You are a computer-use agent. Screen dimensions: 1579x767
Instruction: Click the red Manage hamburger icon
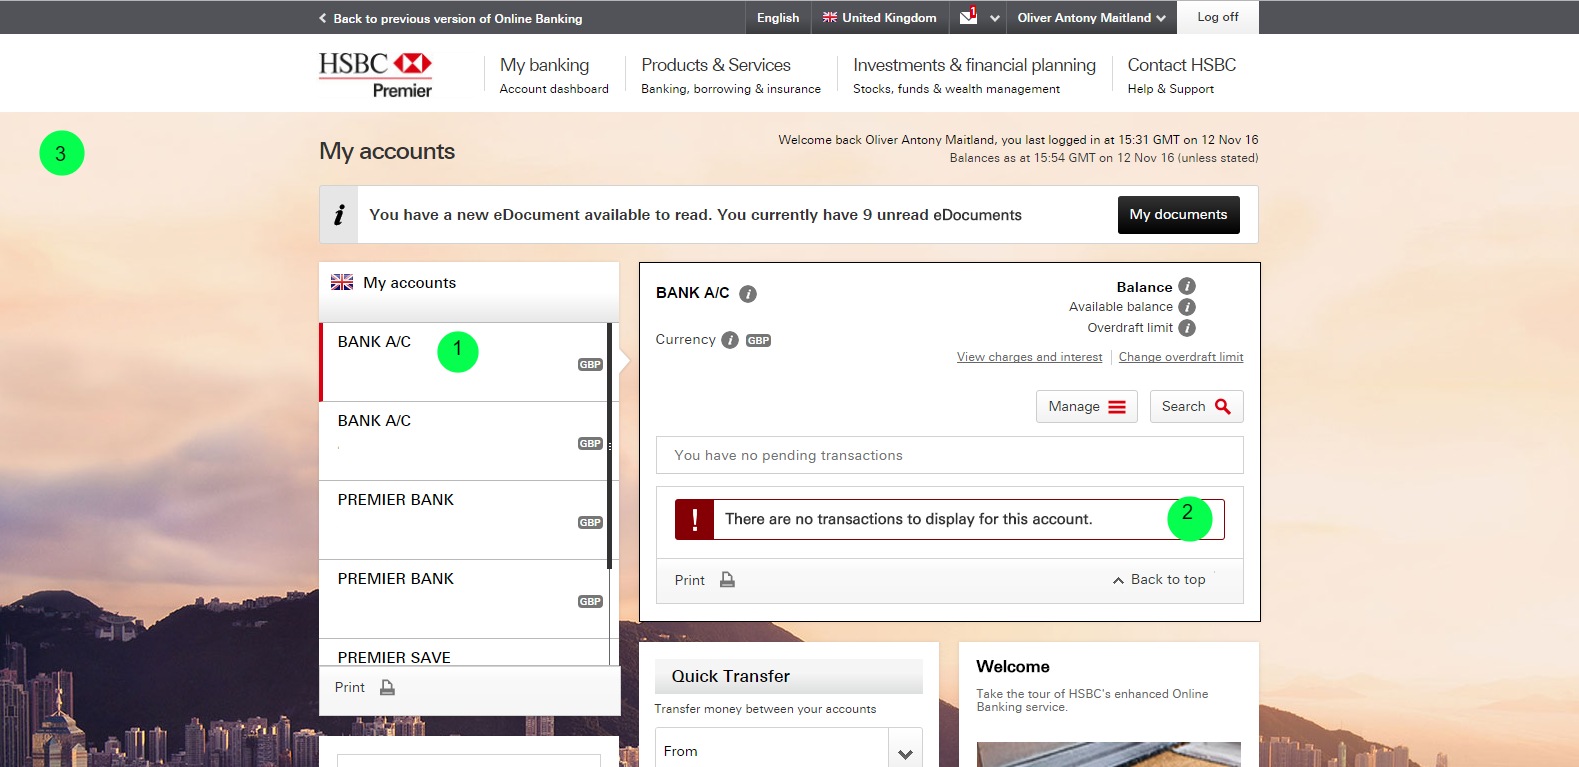1117,407
